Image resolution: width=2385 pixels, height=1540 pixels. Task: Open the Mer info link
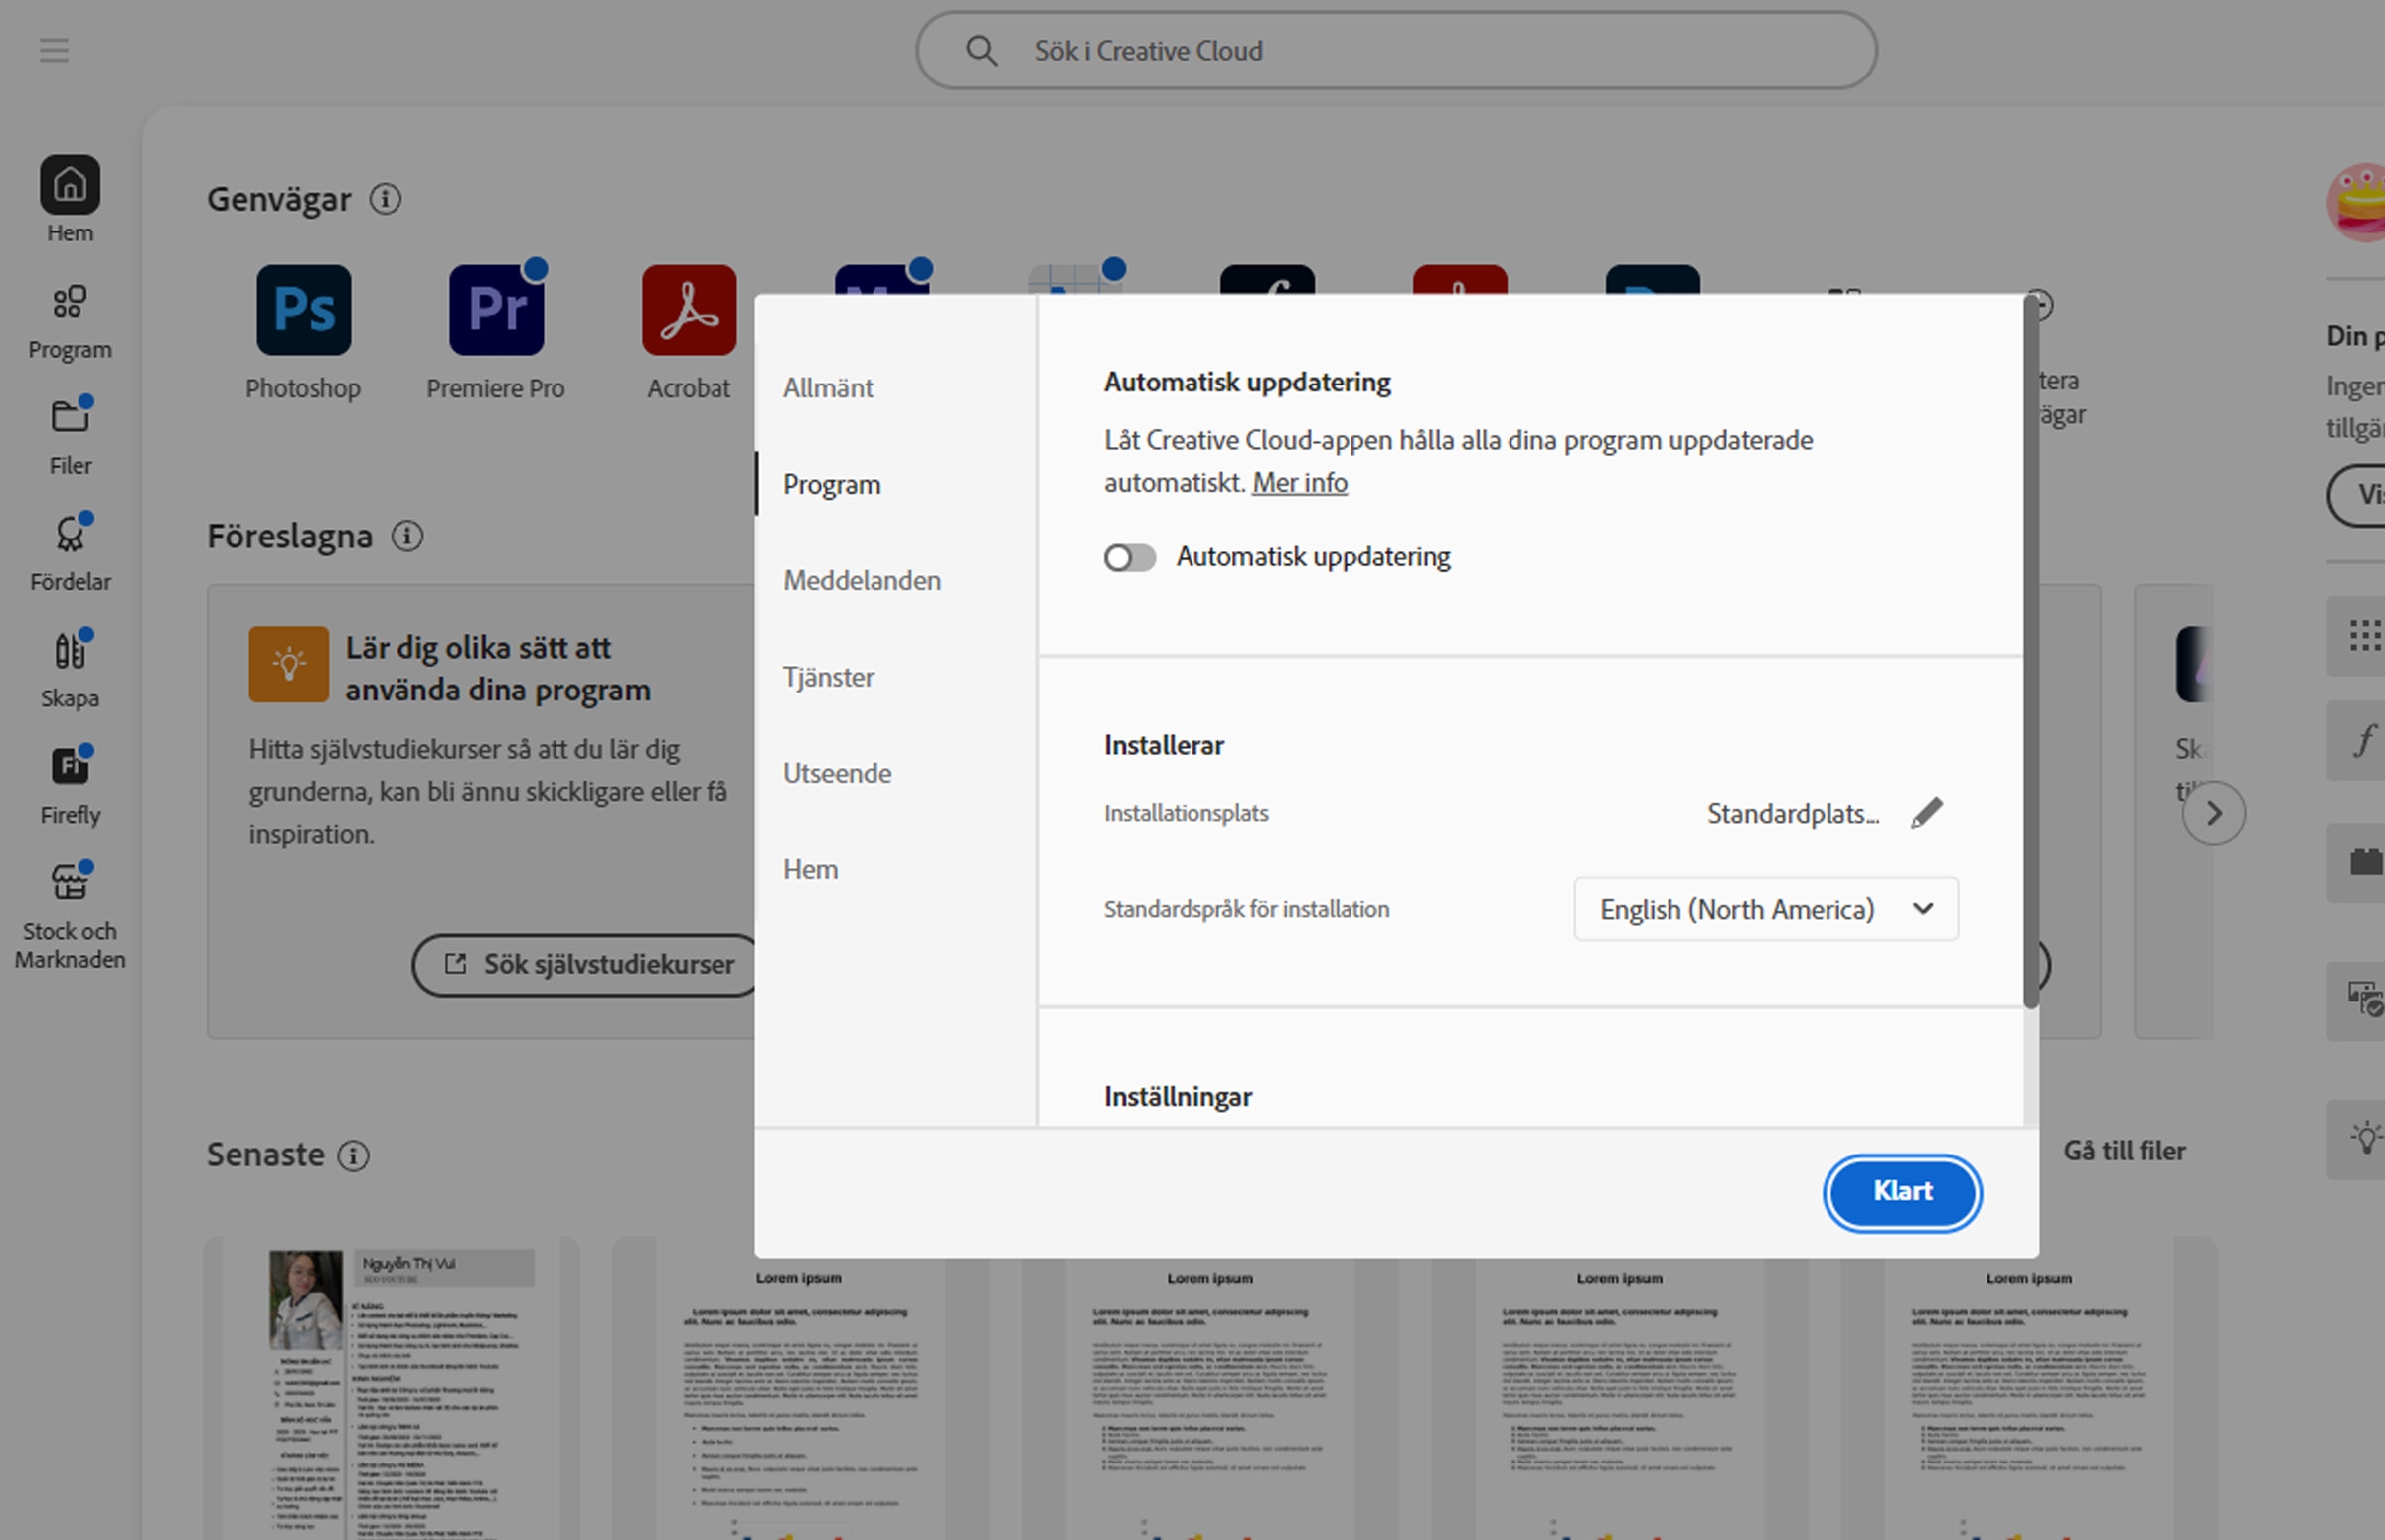click(1298, 482)
